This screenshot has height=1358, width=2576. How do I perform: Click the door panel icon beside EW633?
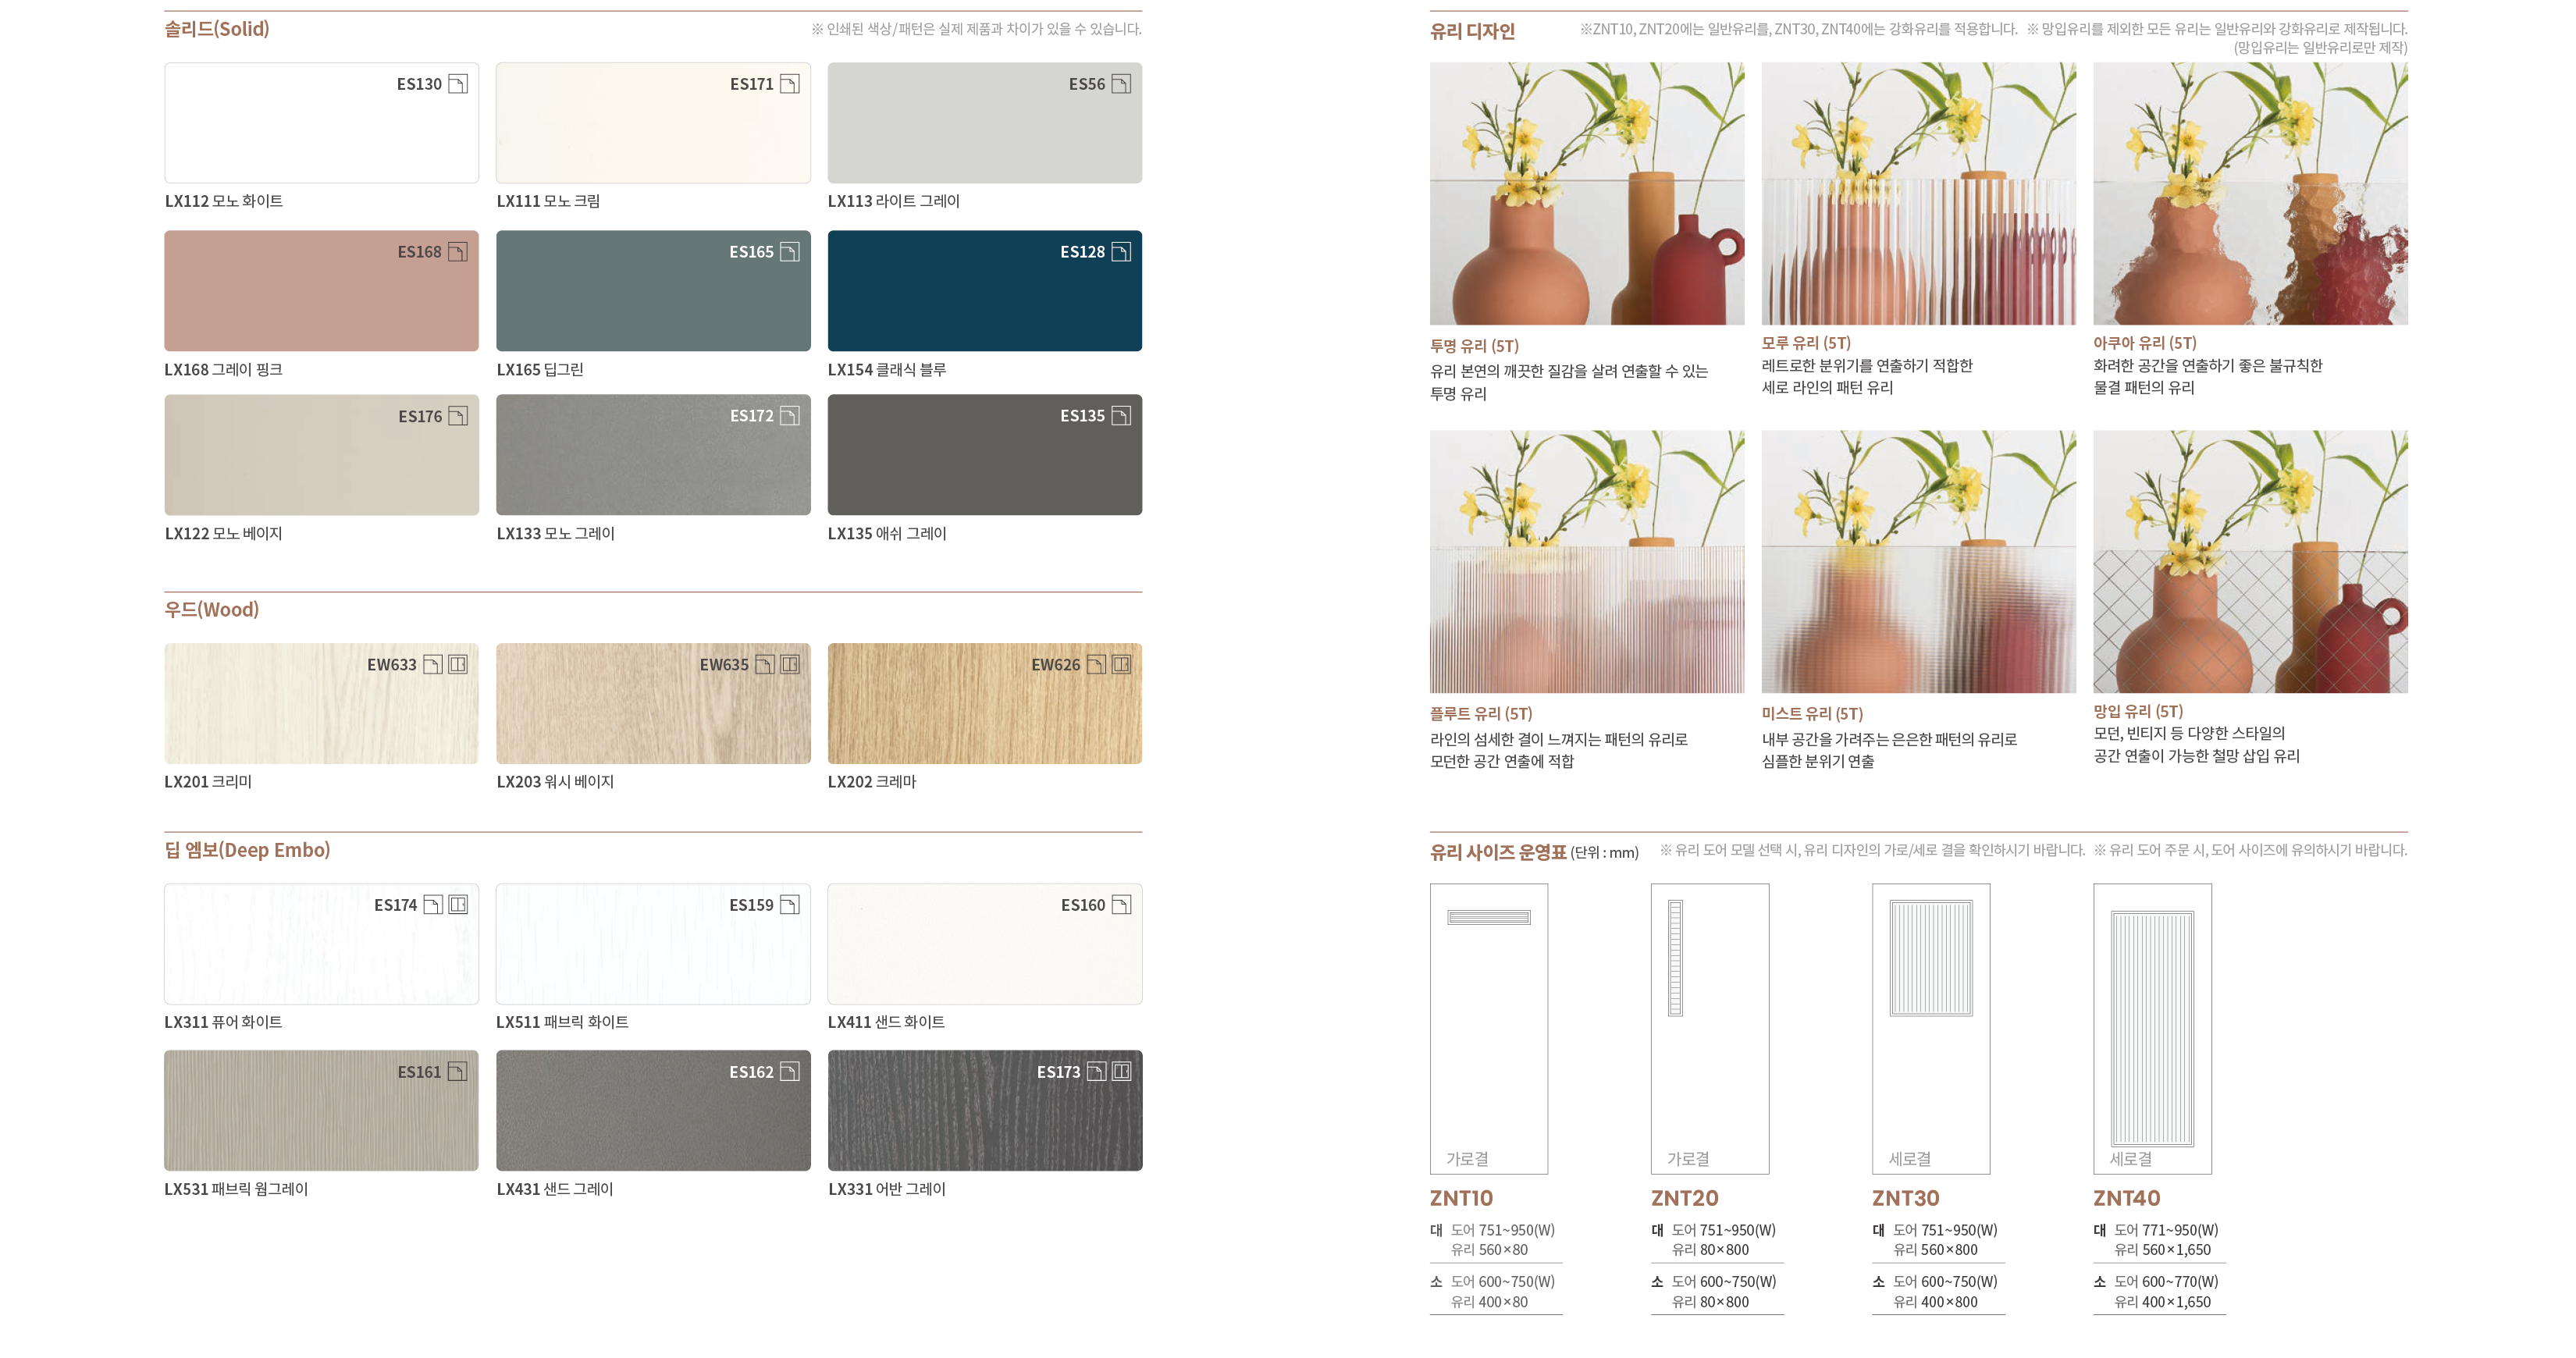[x=458, y=665]
